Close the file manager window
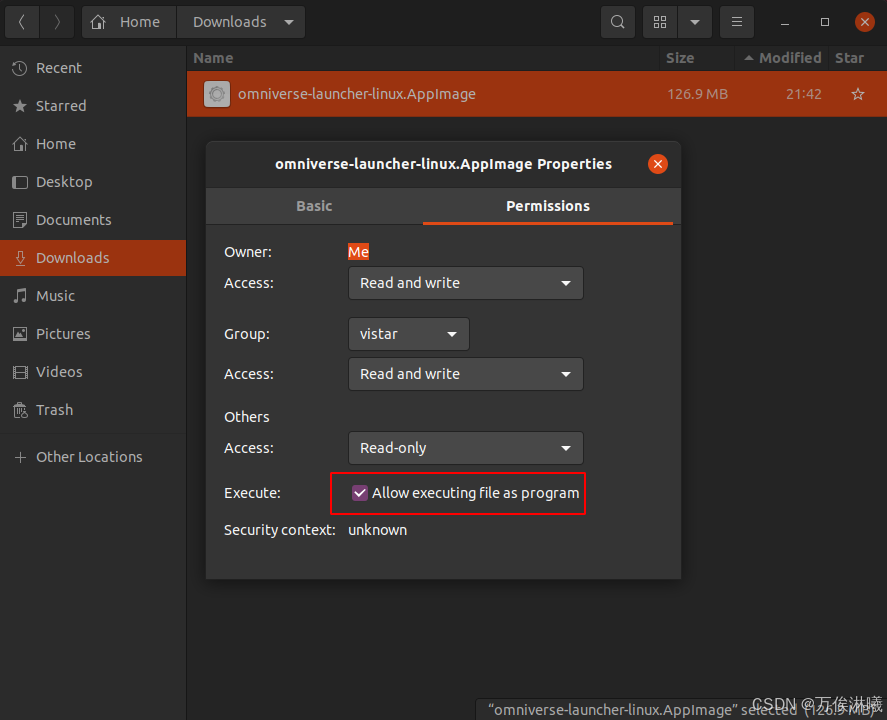This screenshot has width=887, height=720. click(x=864, y=22)
